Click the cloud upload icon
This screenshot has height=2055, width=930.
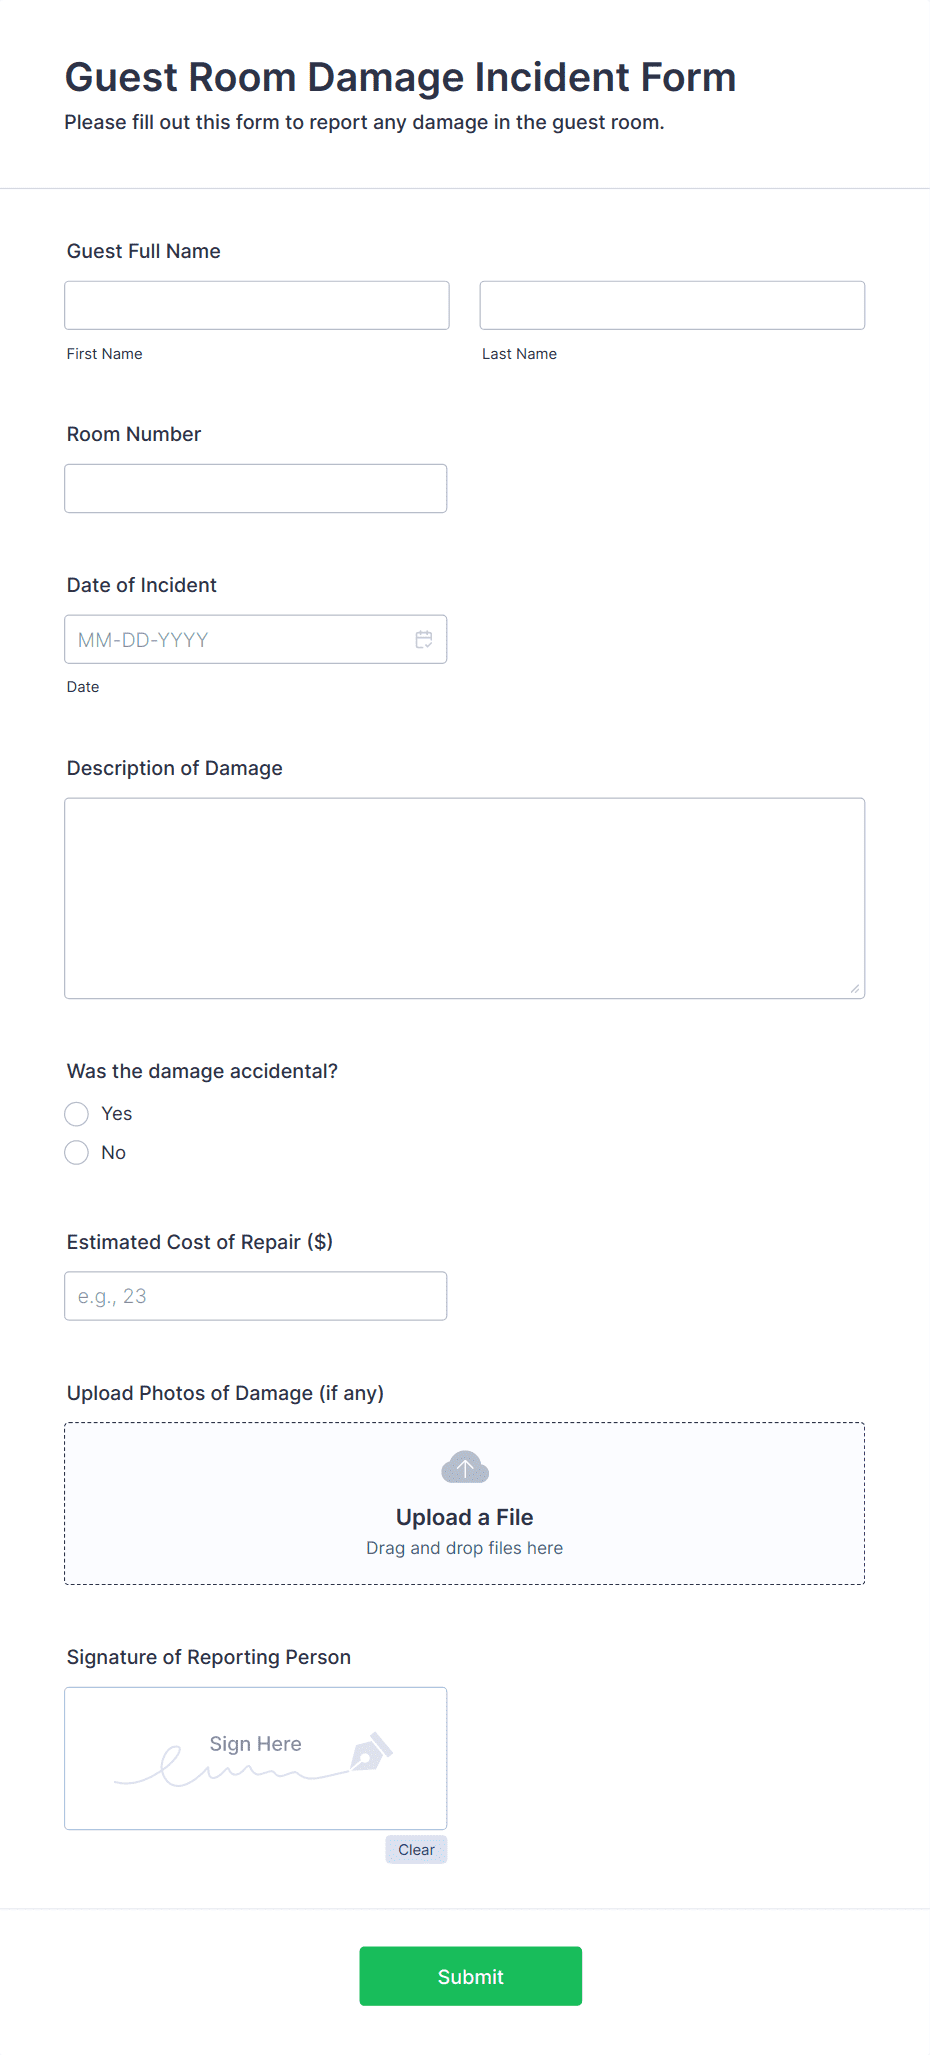(464, 1466)
